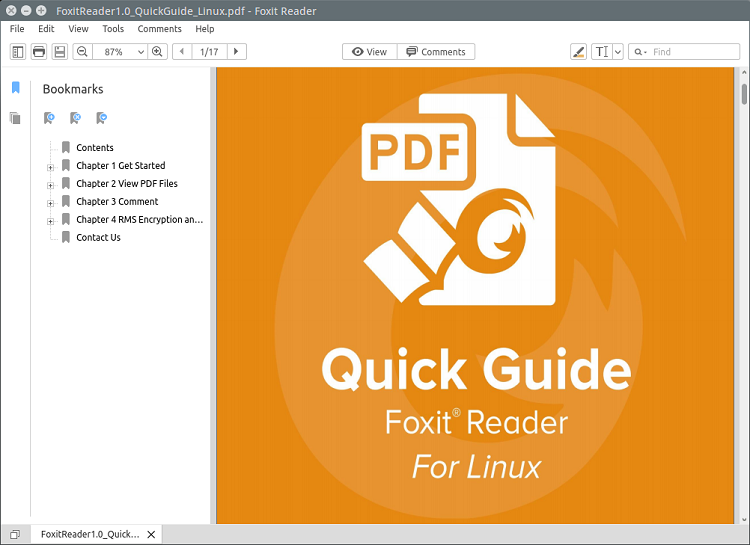Go to the next page arrow
This screenshot has width=750, height=545.
[236, 51]
